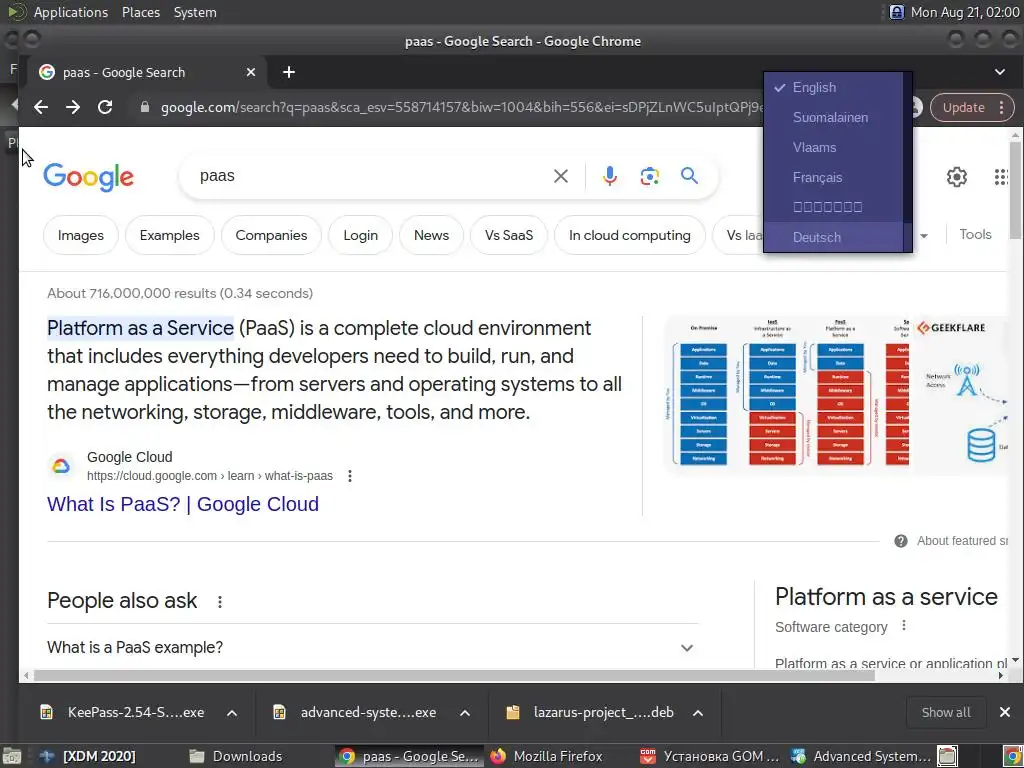1024x768 pixels.
Task: Click the About featured snippets help icon
Action: [901, 541]
